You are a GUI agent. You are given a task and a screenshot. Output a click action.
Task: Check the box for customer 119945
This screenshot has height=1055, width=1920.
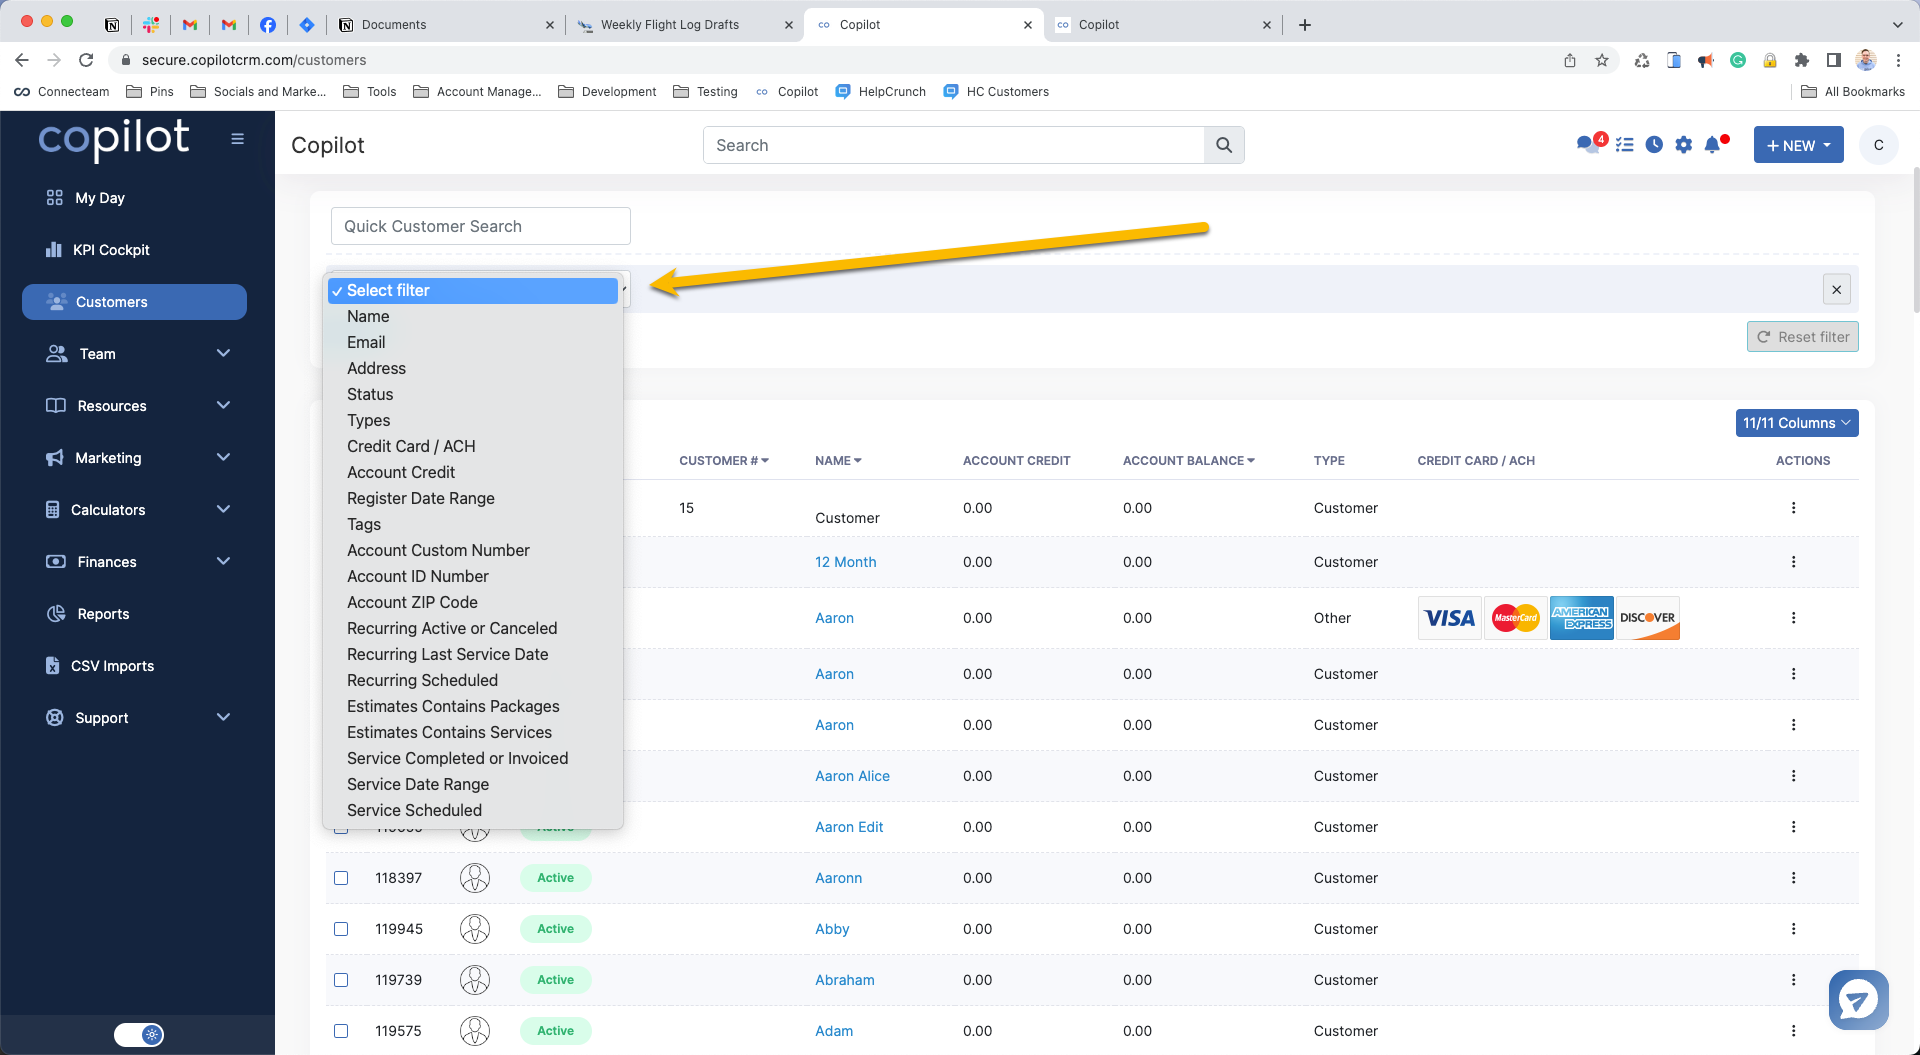tap(341, 929)
